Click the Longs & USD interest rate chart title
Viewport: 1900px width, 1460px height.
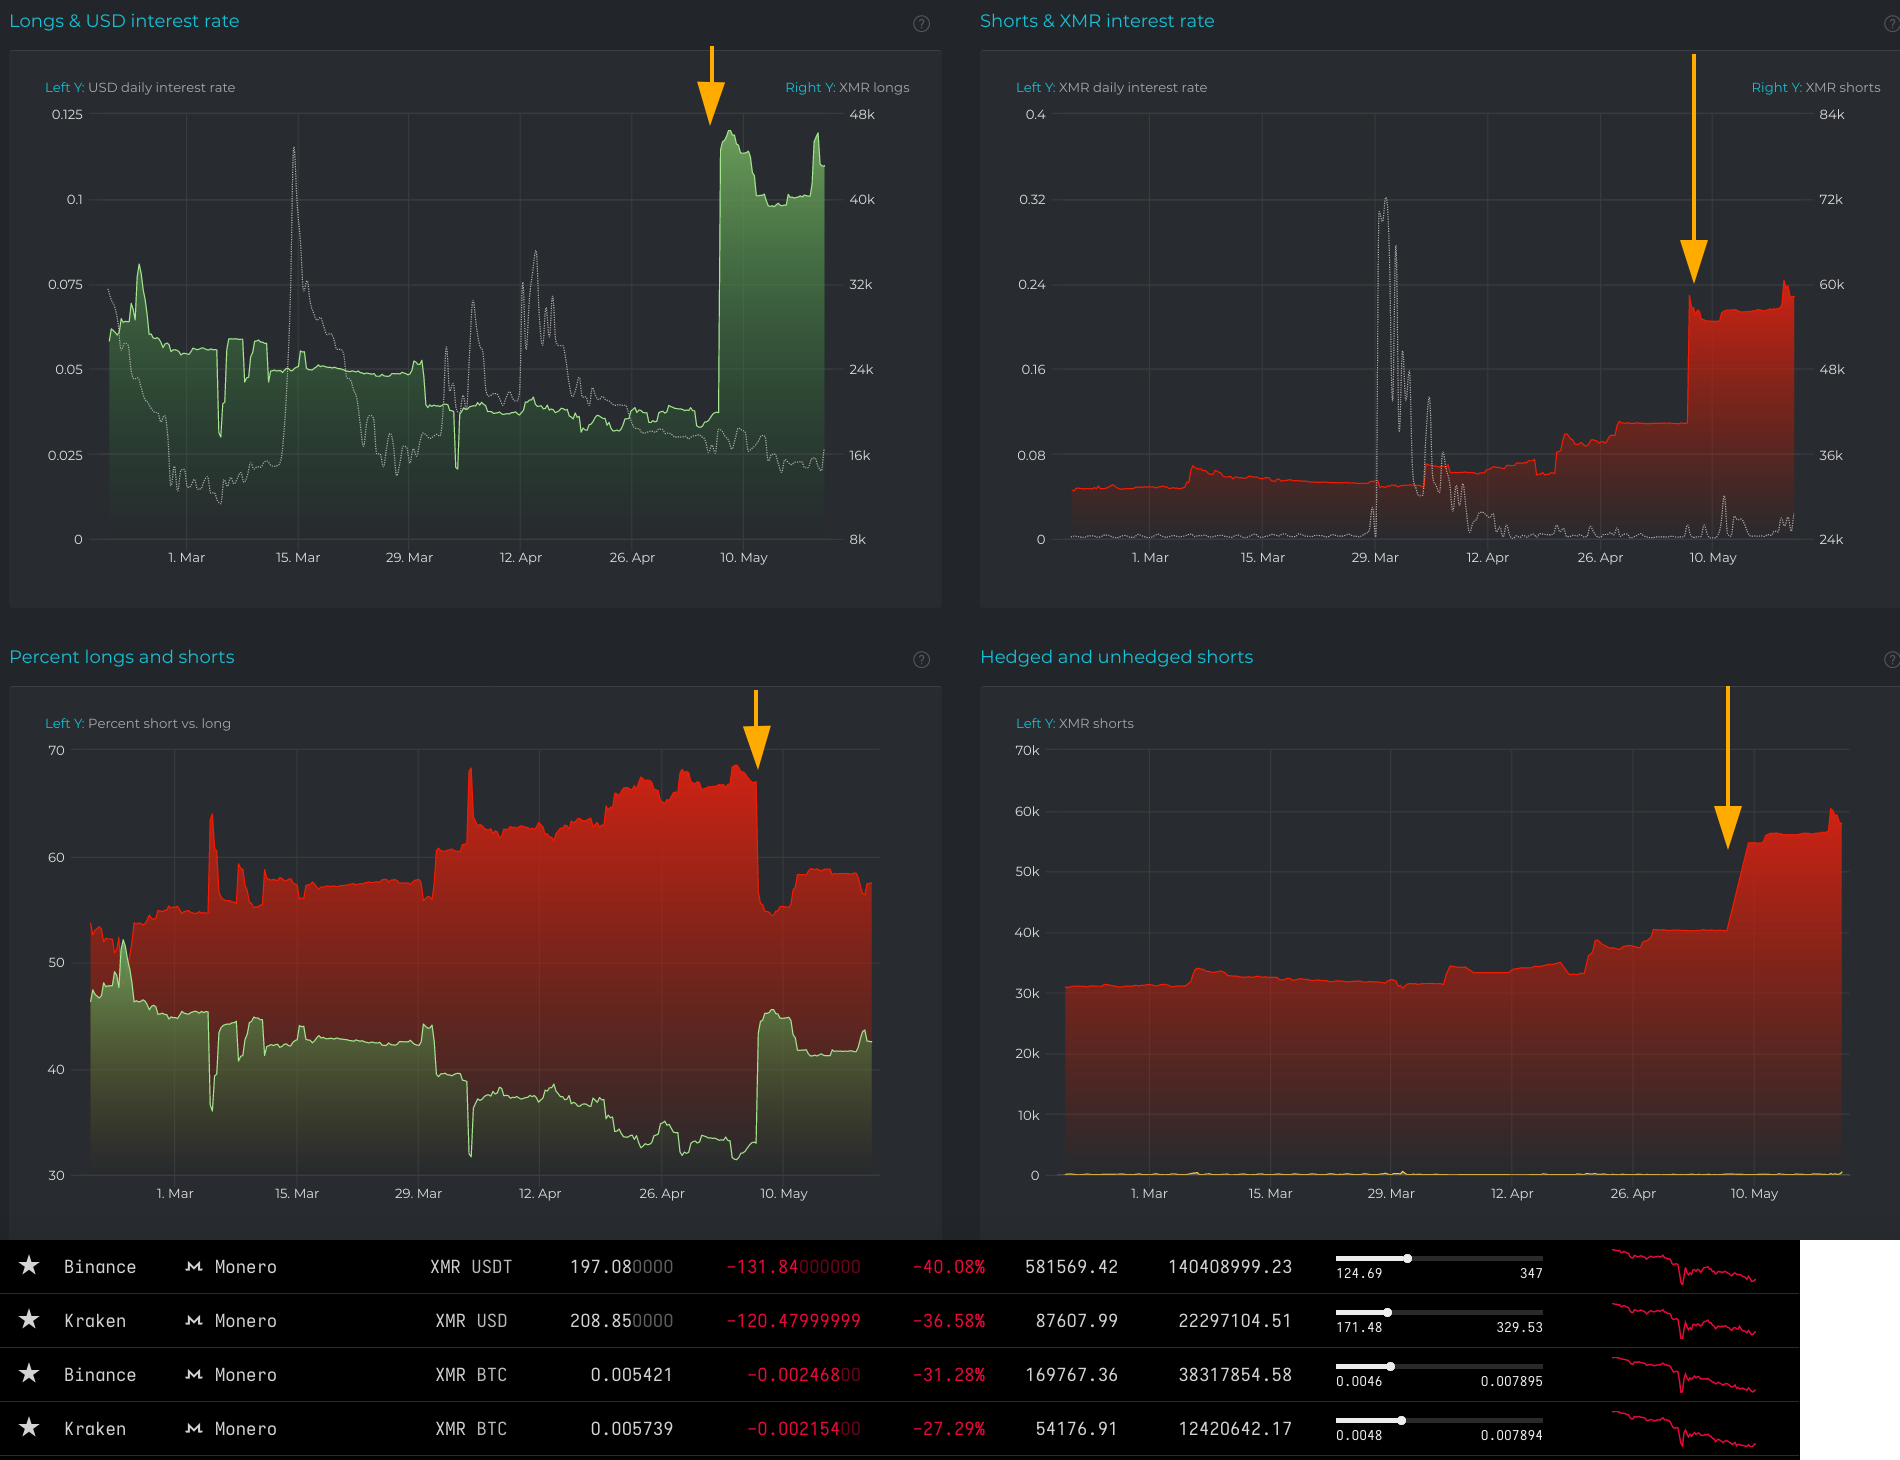pyautogui.click(x=124, y=21)
